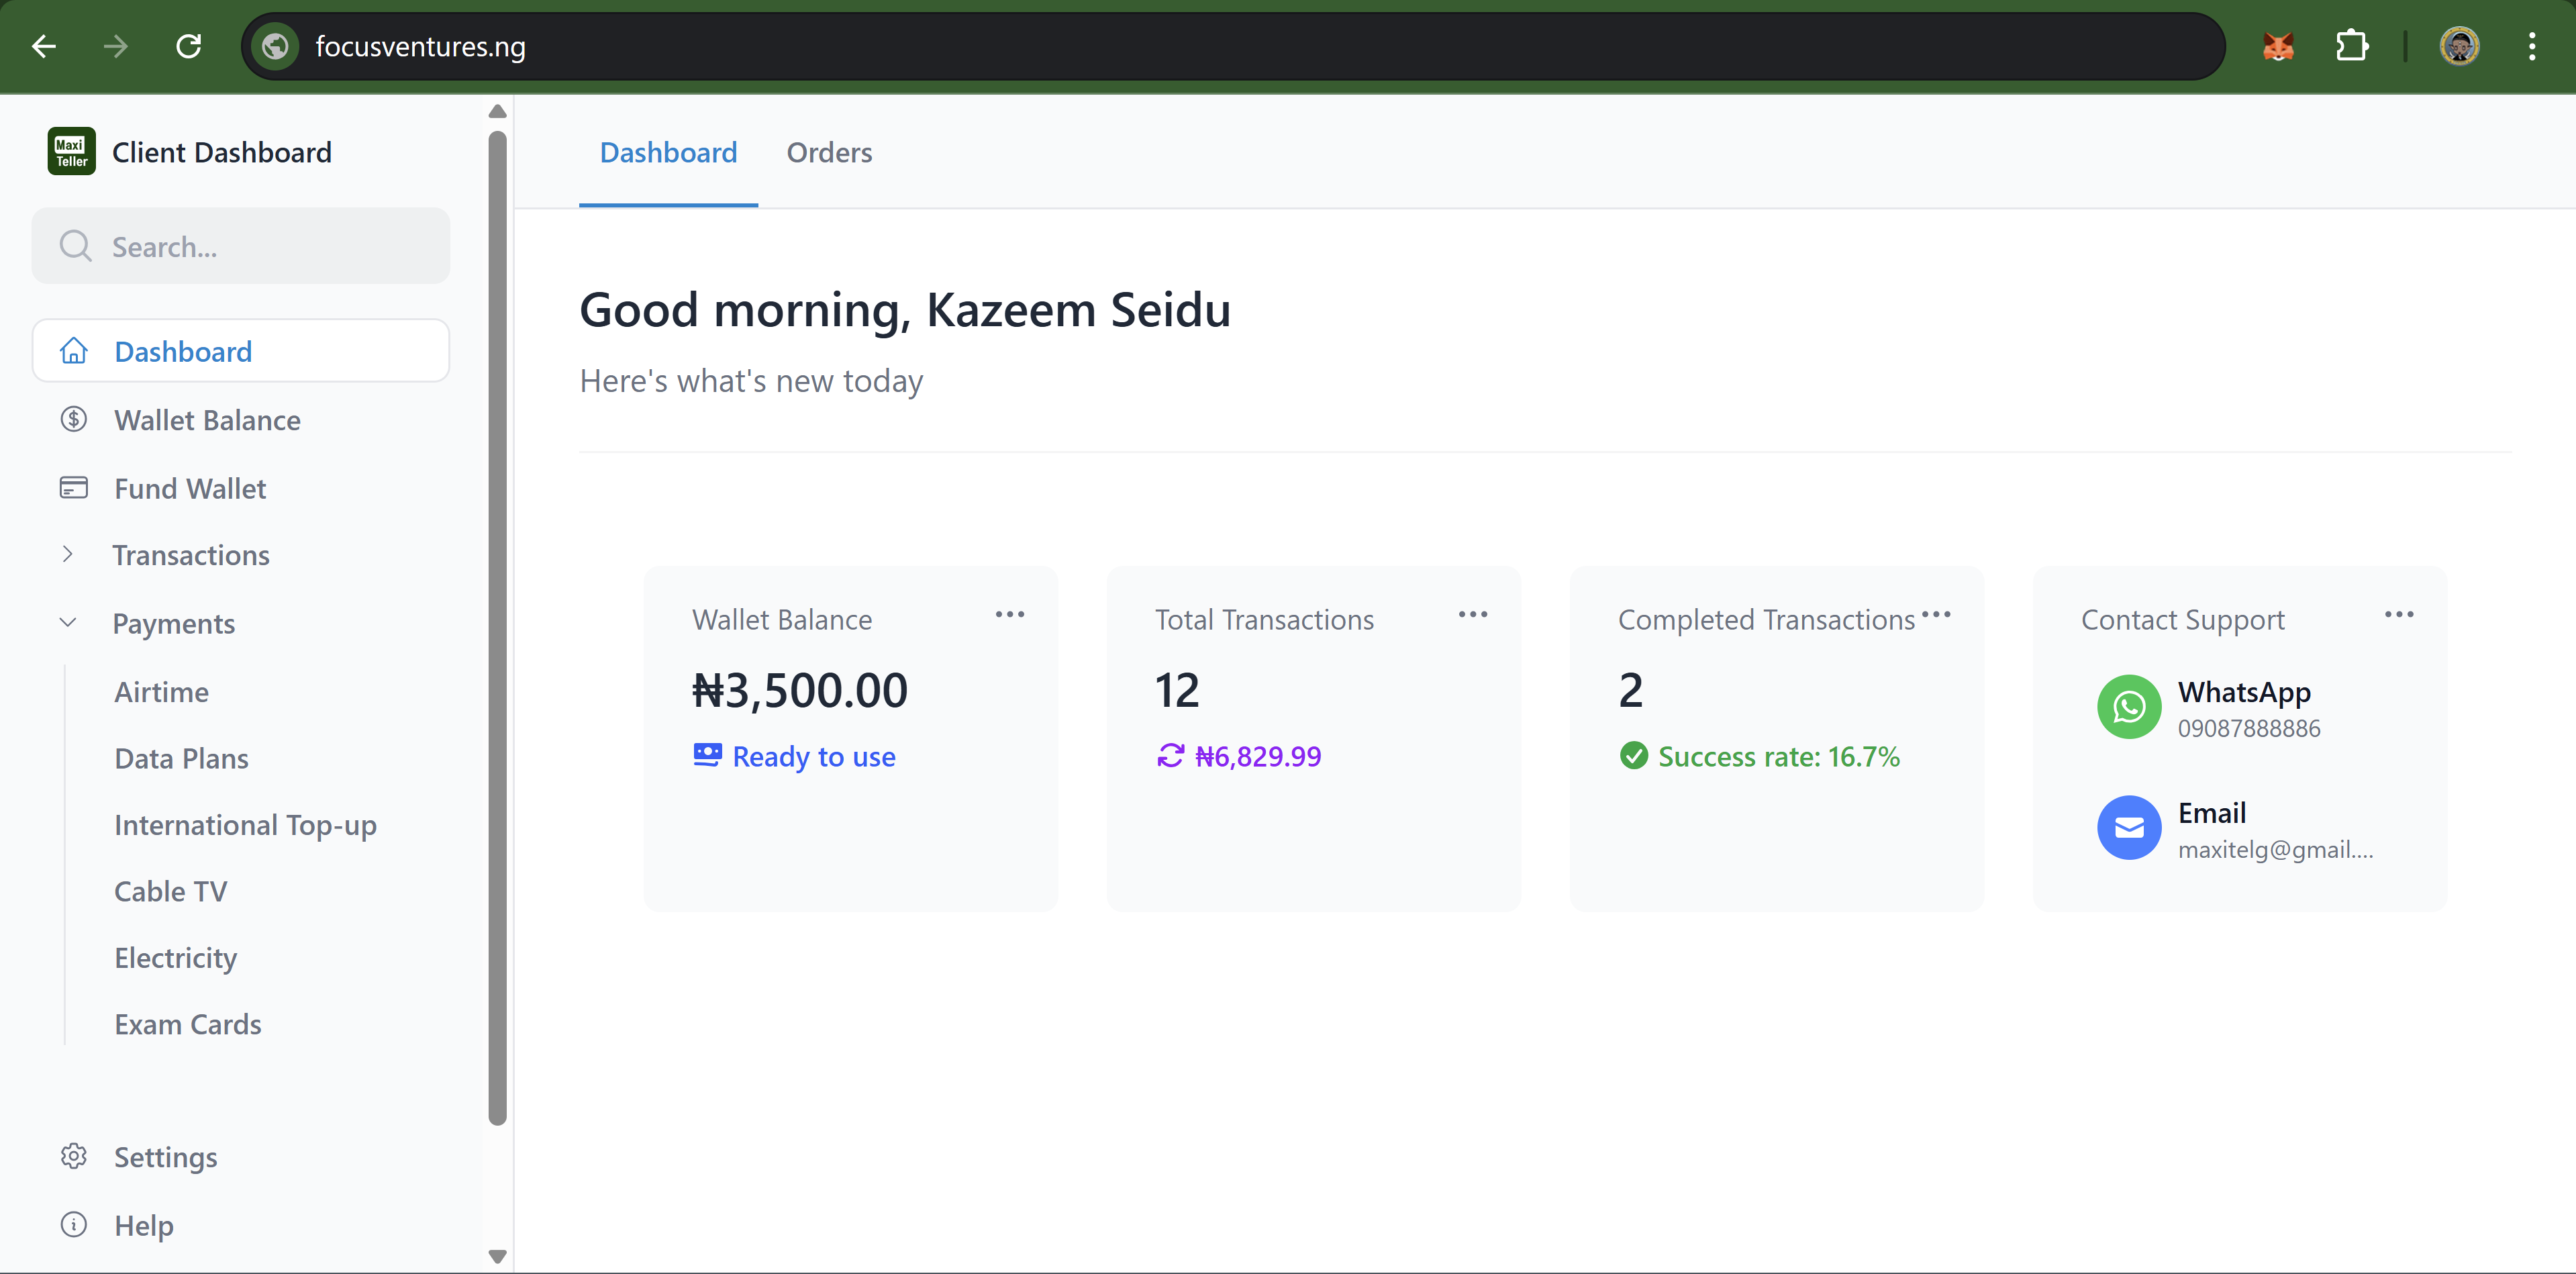The width and height of the screenshot is (2576, 1274).
Task: Click the Fund Wallet card icon
Action: tap(74, 488)
